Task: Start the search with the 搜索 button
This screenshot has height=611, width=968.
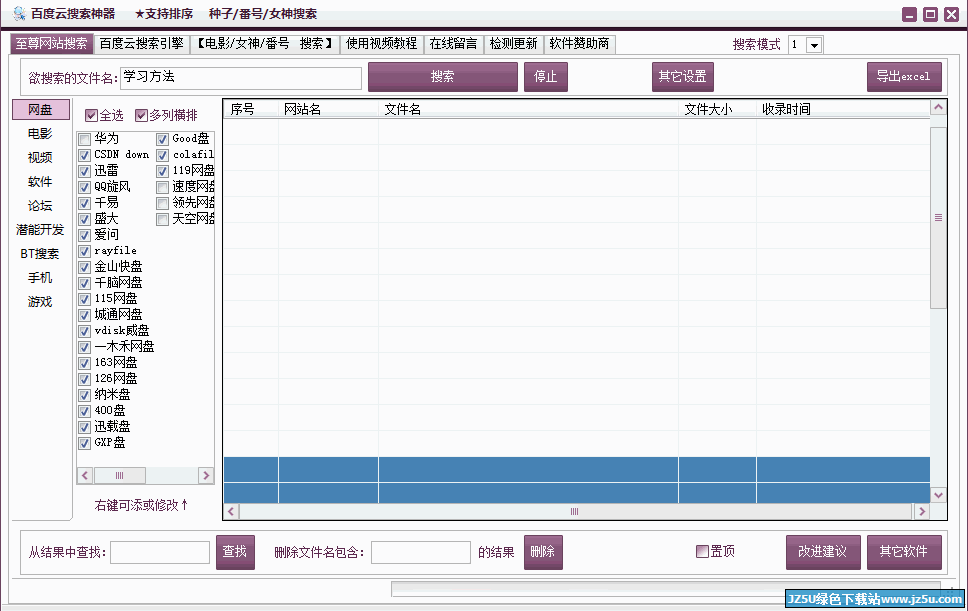Action: [443, 77]
